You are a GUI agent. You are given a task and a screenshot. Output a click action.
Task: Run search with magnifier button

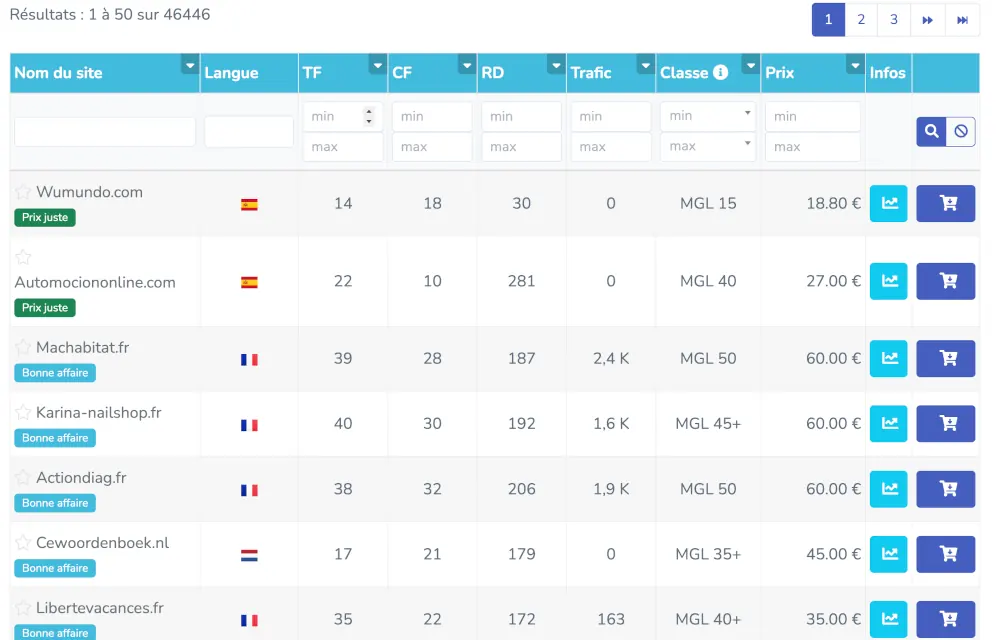click(x=931, y=131)
